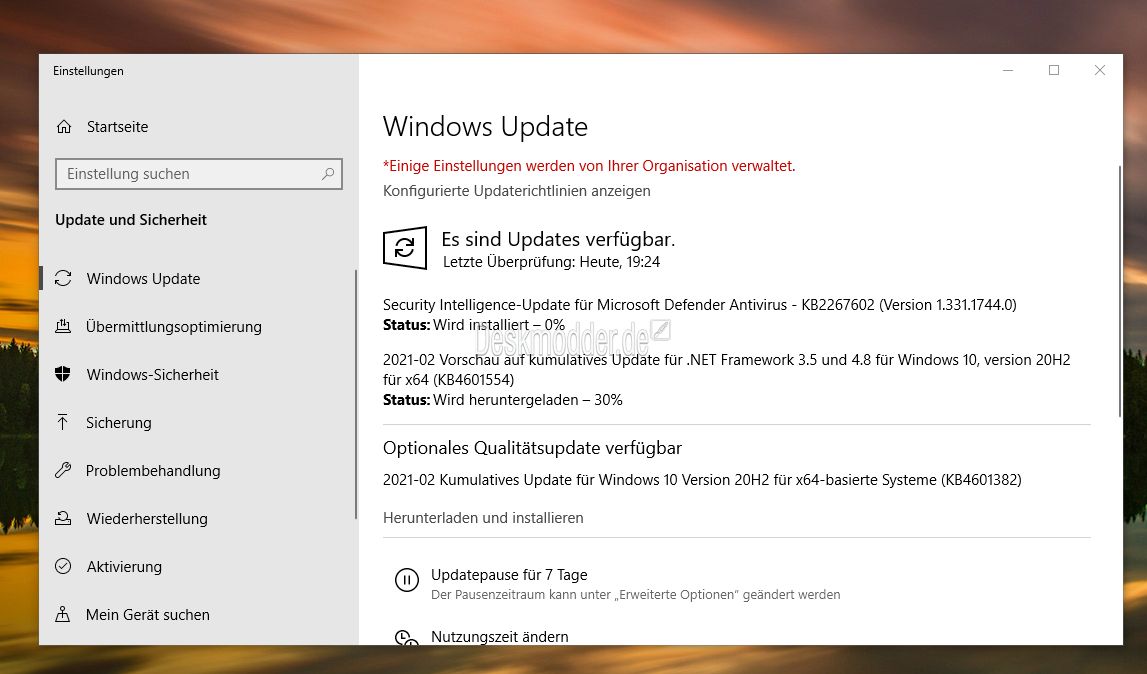The height and width of the screenshot is (674, 1147).
Task: Maximize the Einstellungen window
Action: (1054, 70)
